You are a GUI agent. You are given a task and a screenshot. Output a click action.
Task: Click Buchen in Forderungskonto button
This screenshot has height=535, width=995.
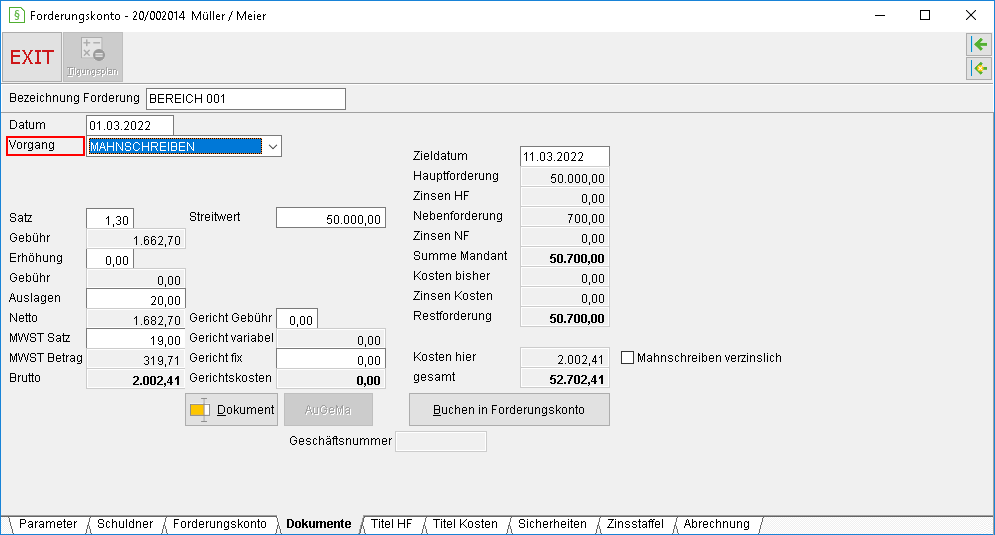pos(509,410)
